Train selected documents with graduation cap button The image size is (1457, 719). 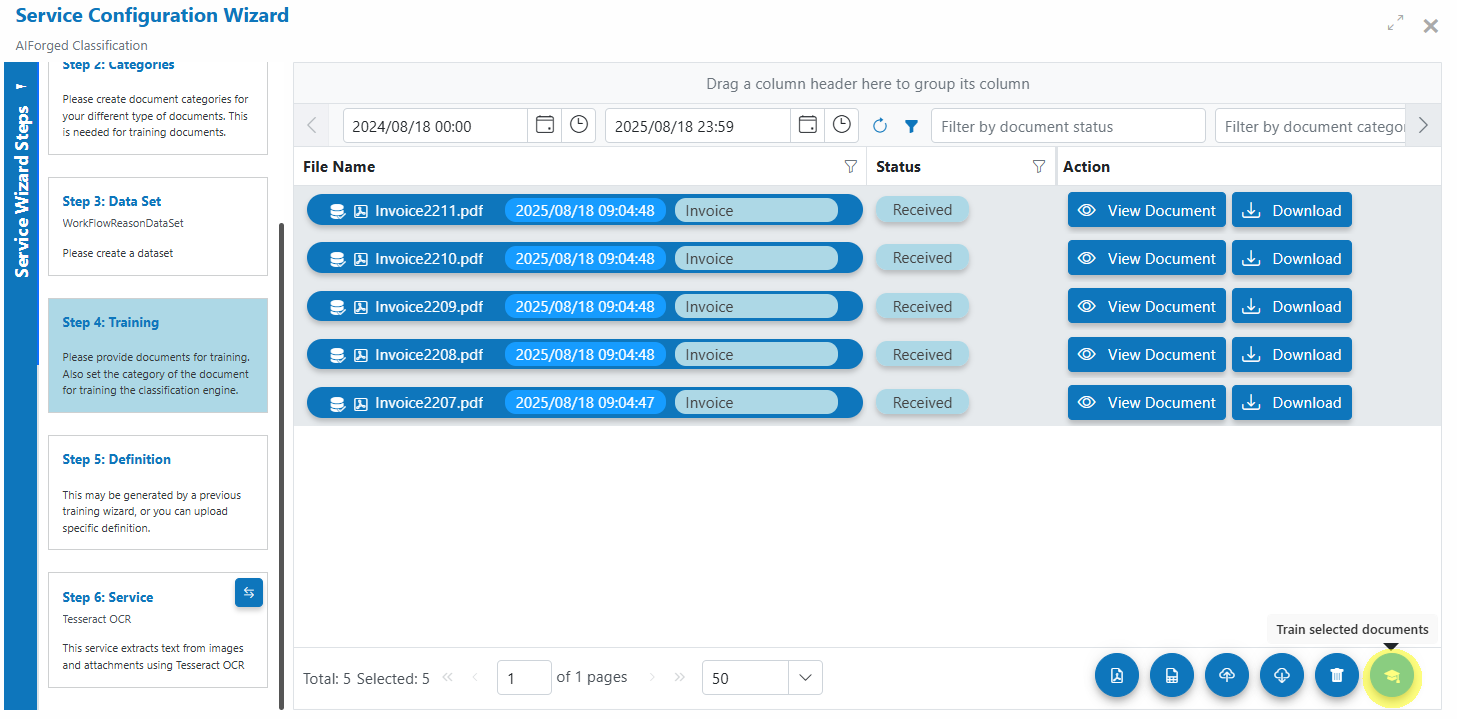[x=1392, y=676]
